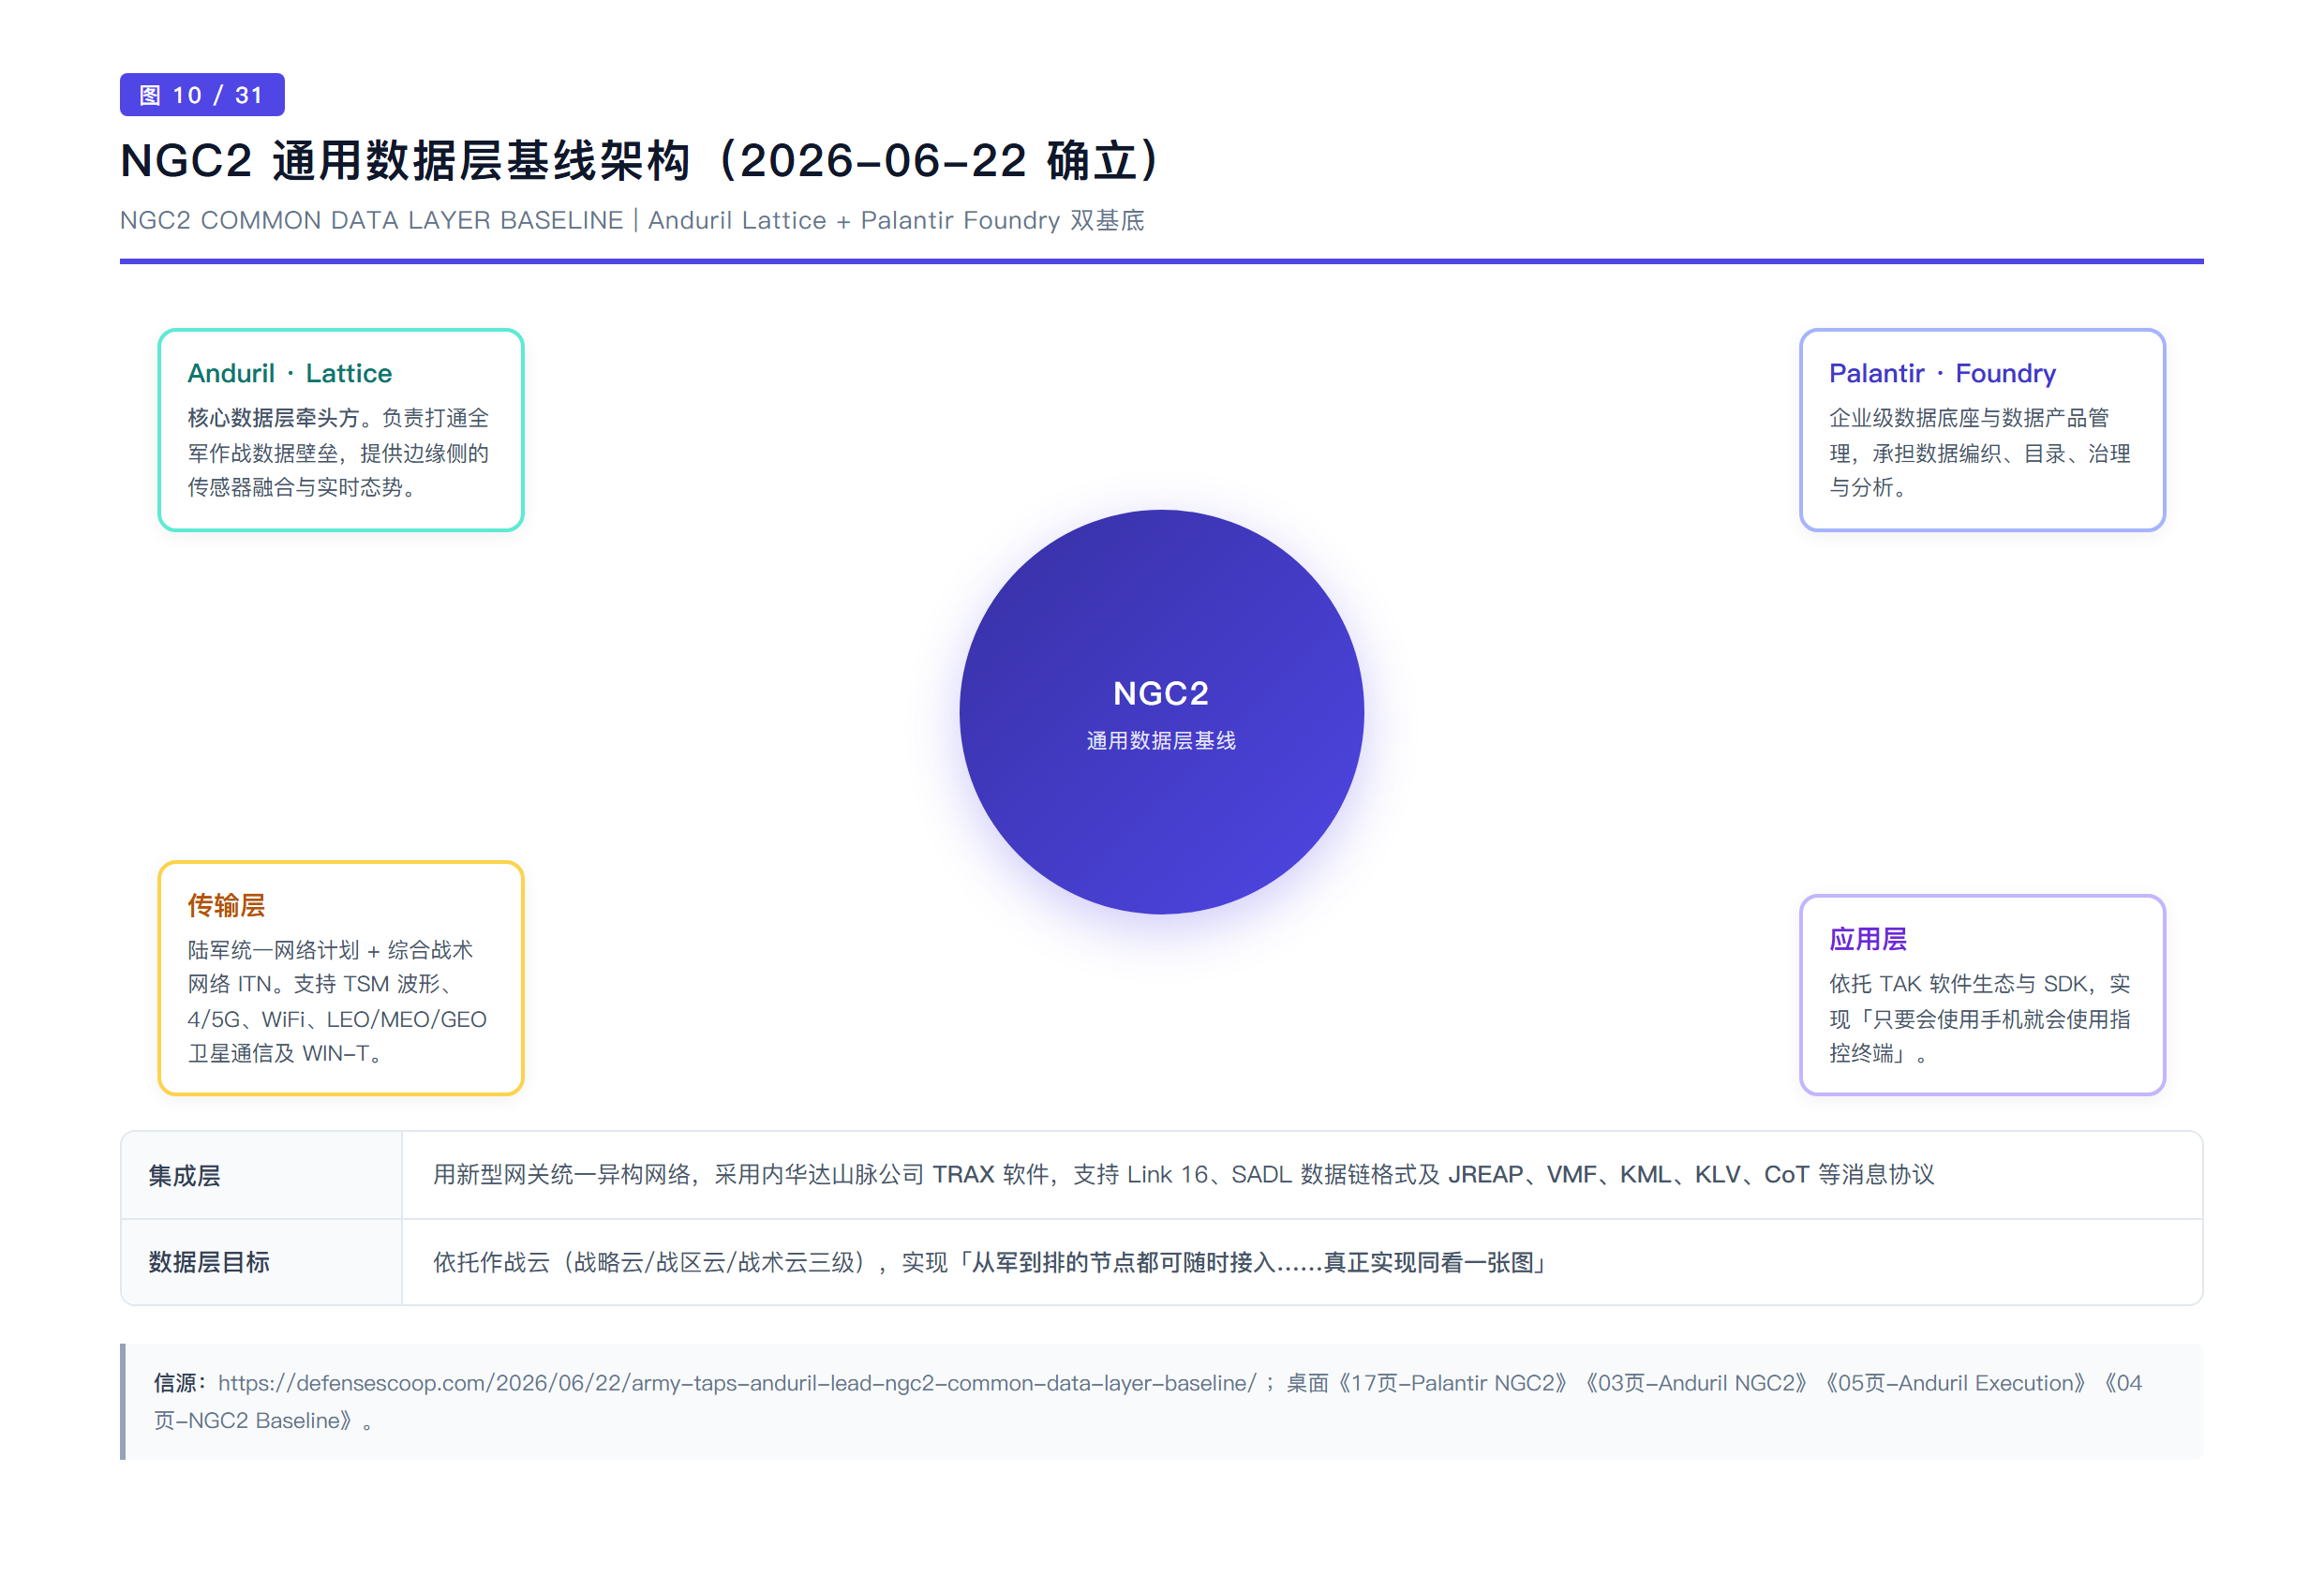Viewport: 2324px width, 1591px height.
Task: Click the "集成层" table row label
Action: click(185, 1175)
